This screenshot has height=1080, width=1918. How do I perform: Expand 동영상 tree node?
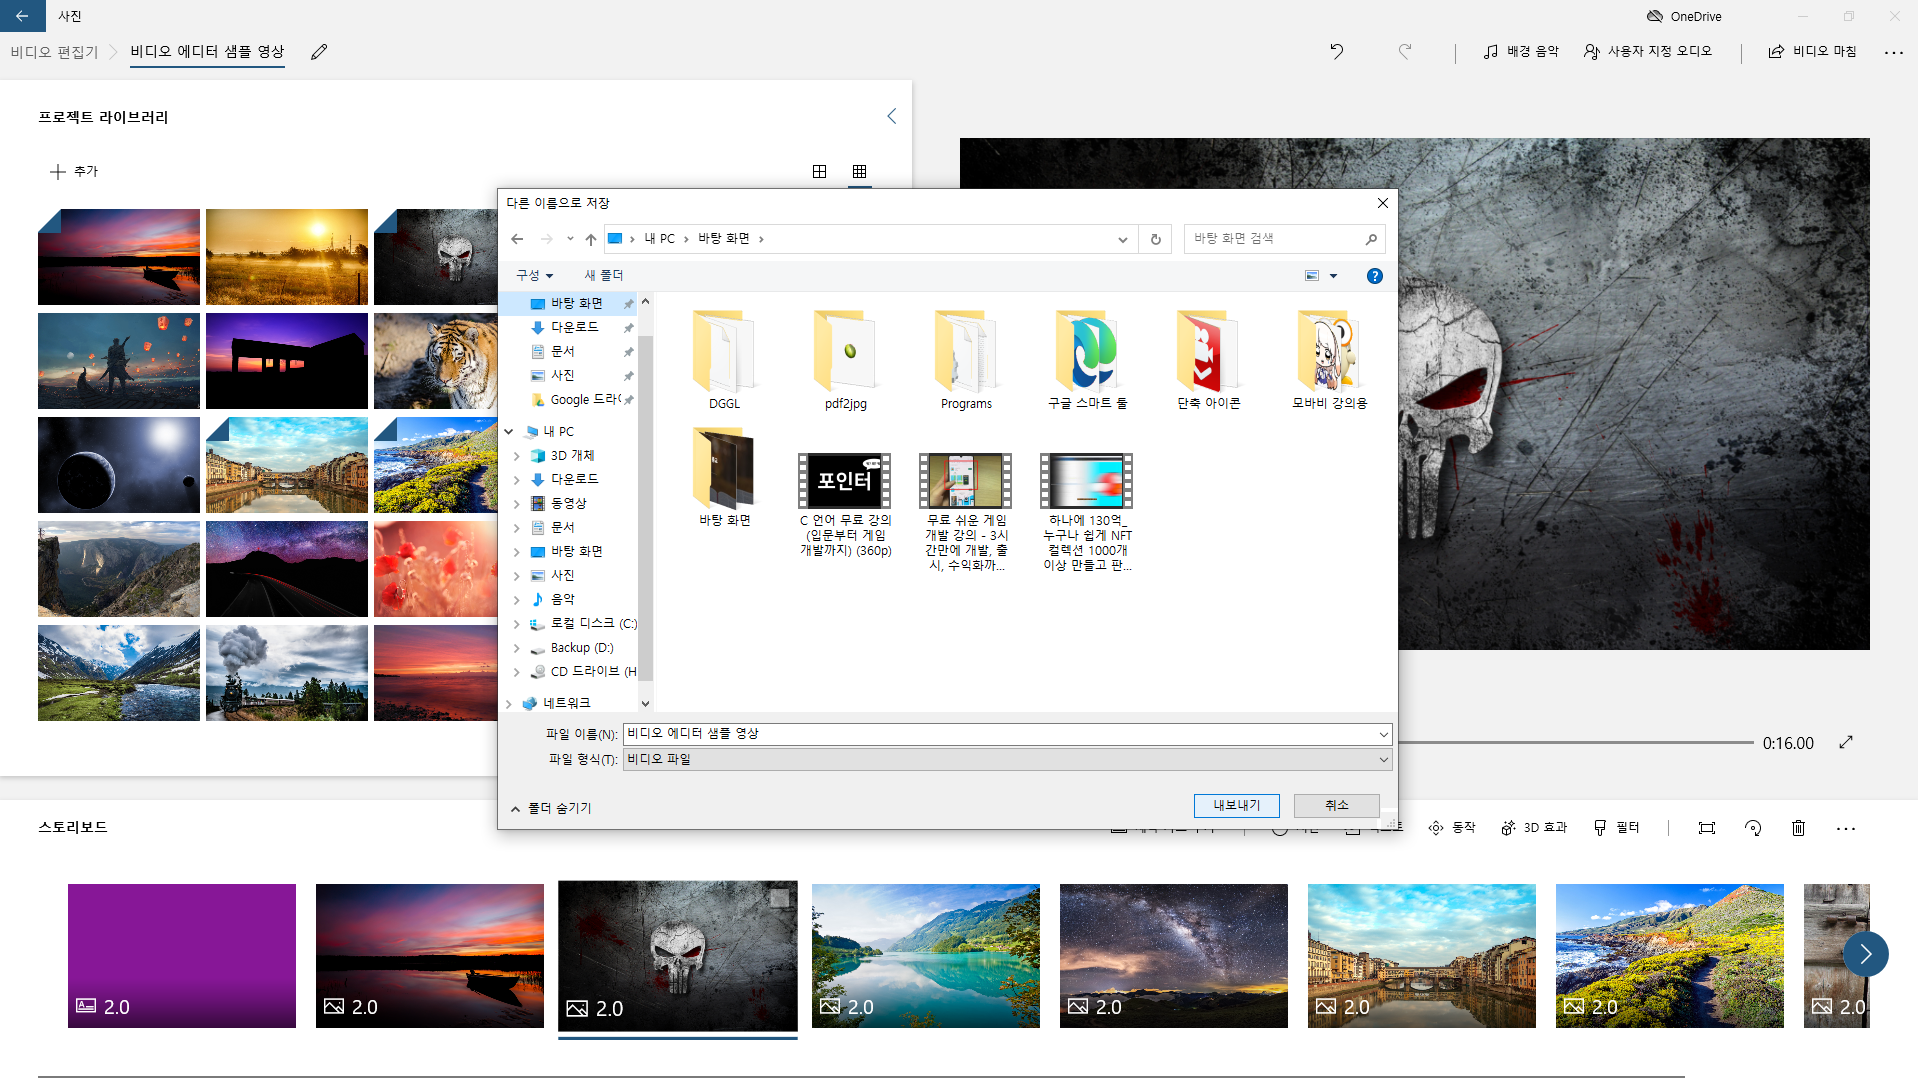[x=517, y=503]
